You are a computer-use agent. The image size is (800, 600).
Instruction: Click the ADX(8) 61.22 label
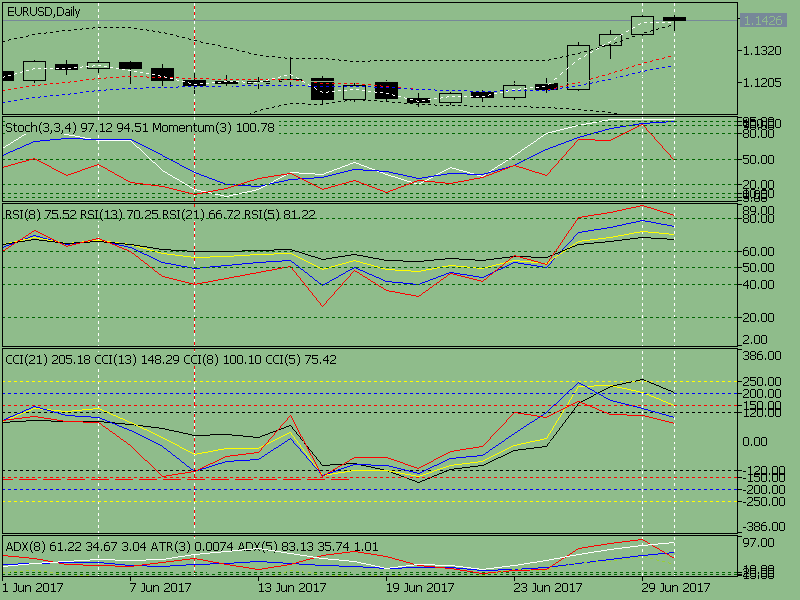pos(41,547)
